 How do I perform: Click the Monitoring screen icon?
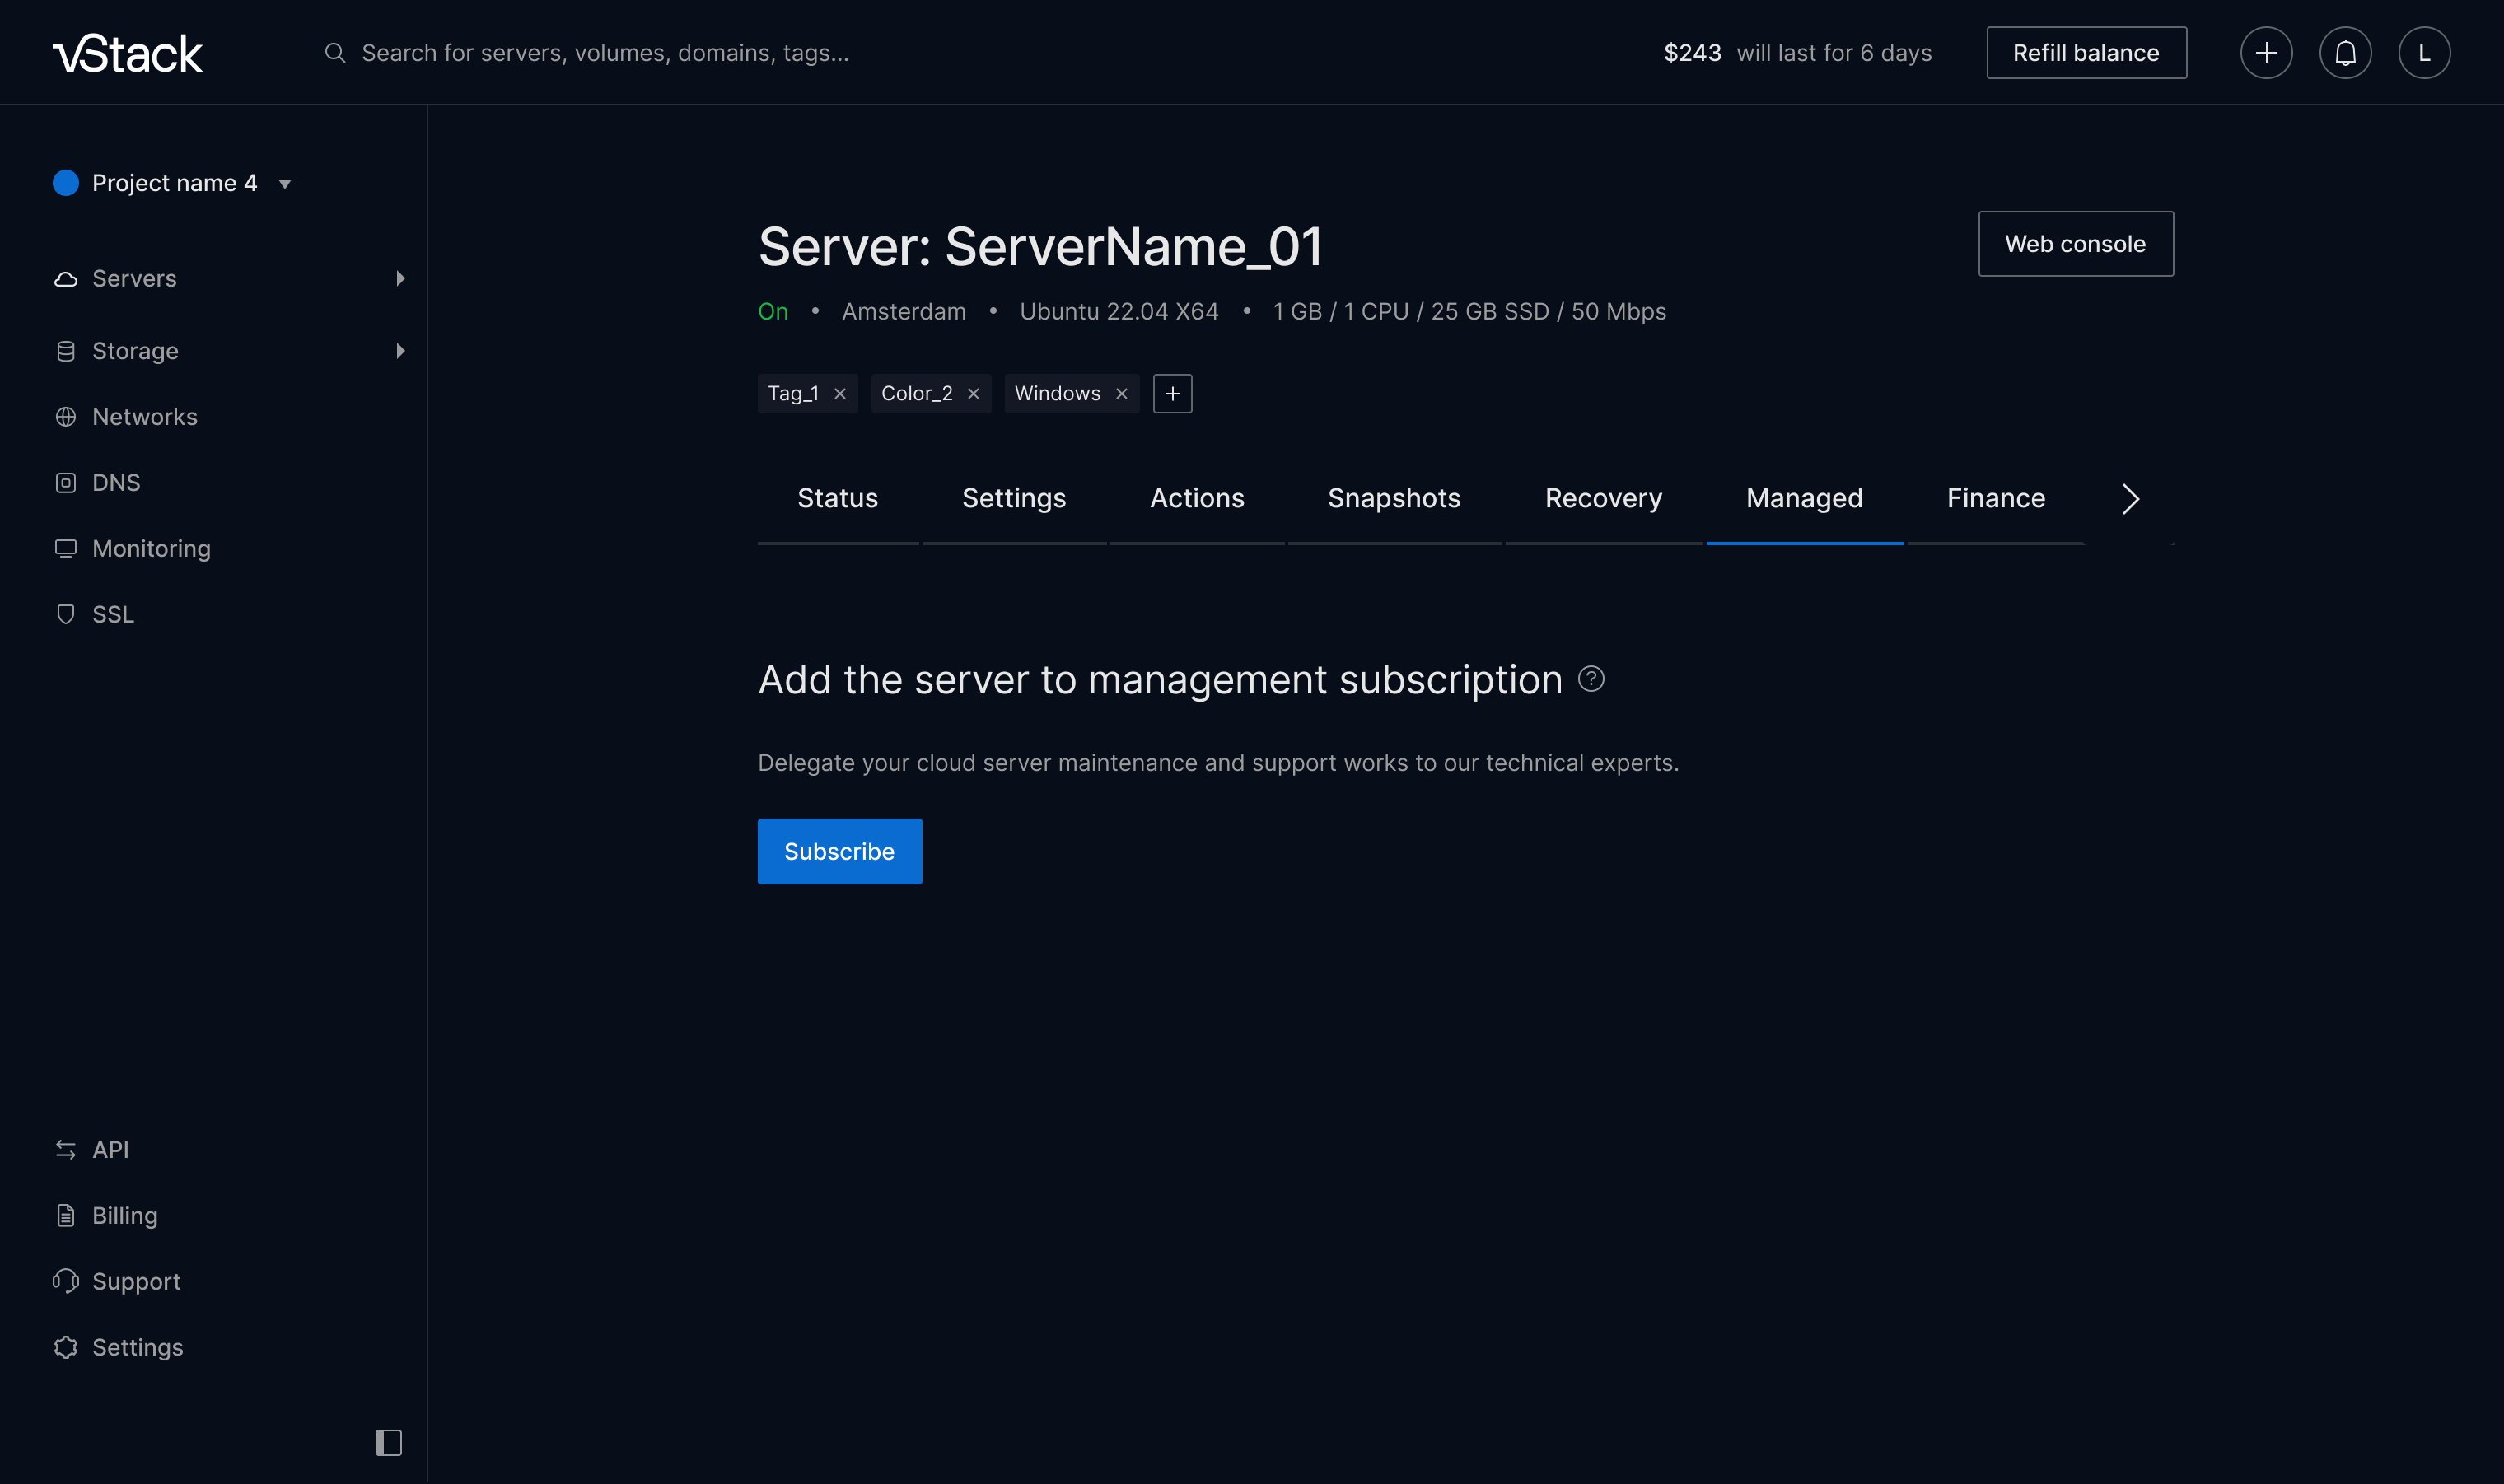coord(66,549)
